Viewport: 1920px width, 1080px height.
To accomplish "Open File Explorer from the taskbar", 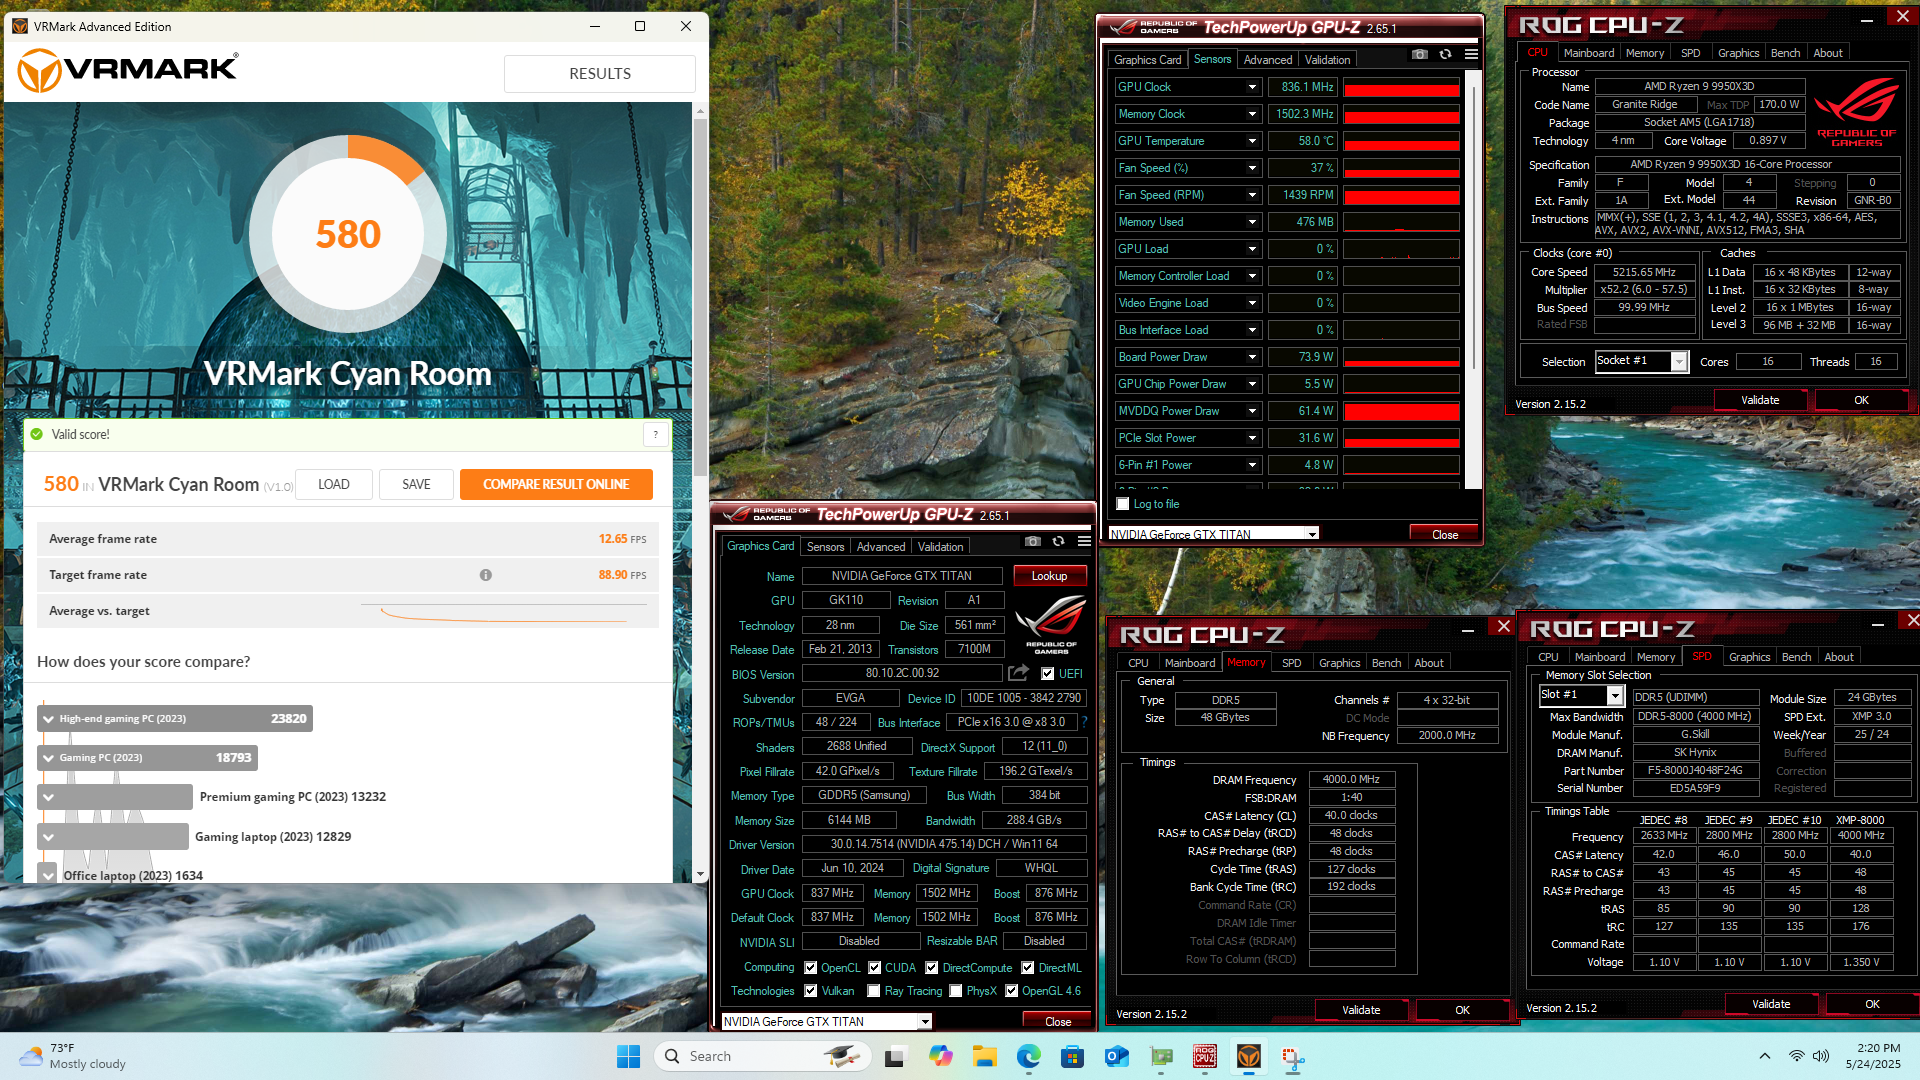I will 984,1056.
